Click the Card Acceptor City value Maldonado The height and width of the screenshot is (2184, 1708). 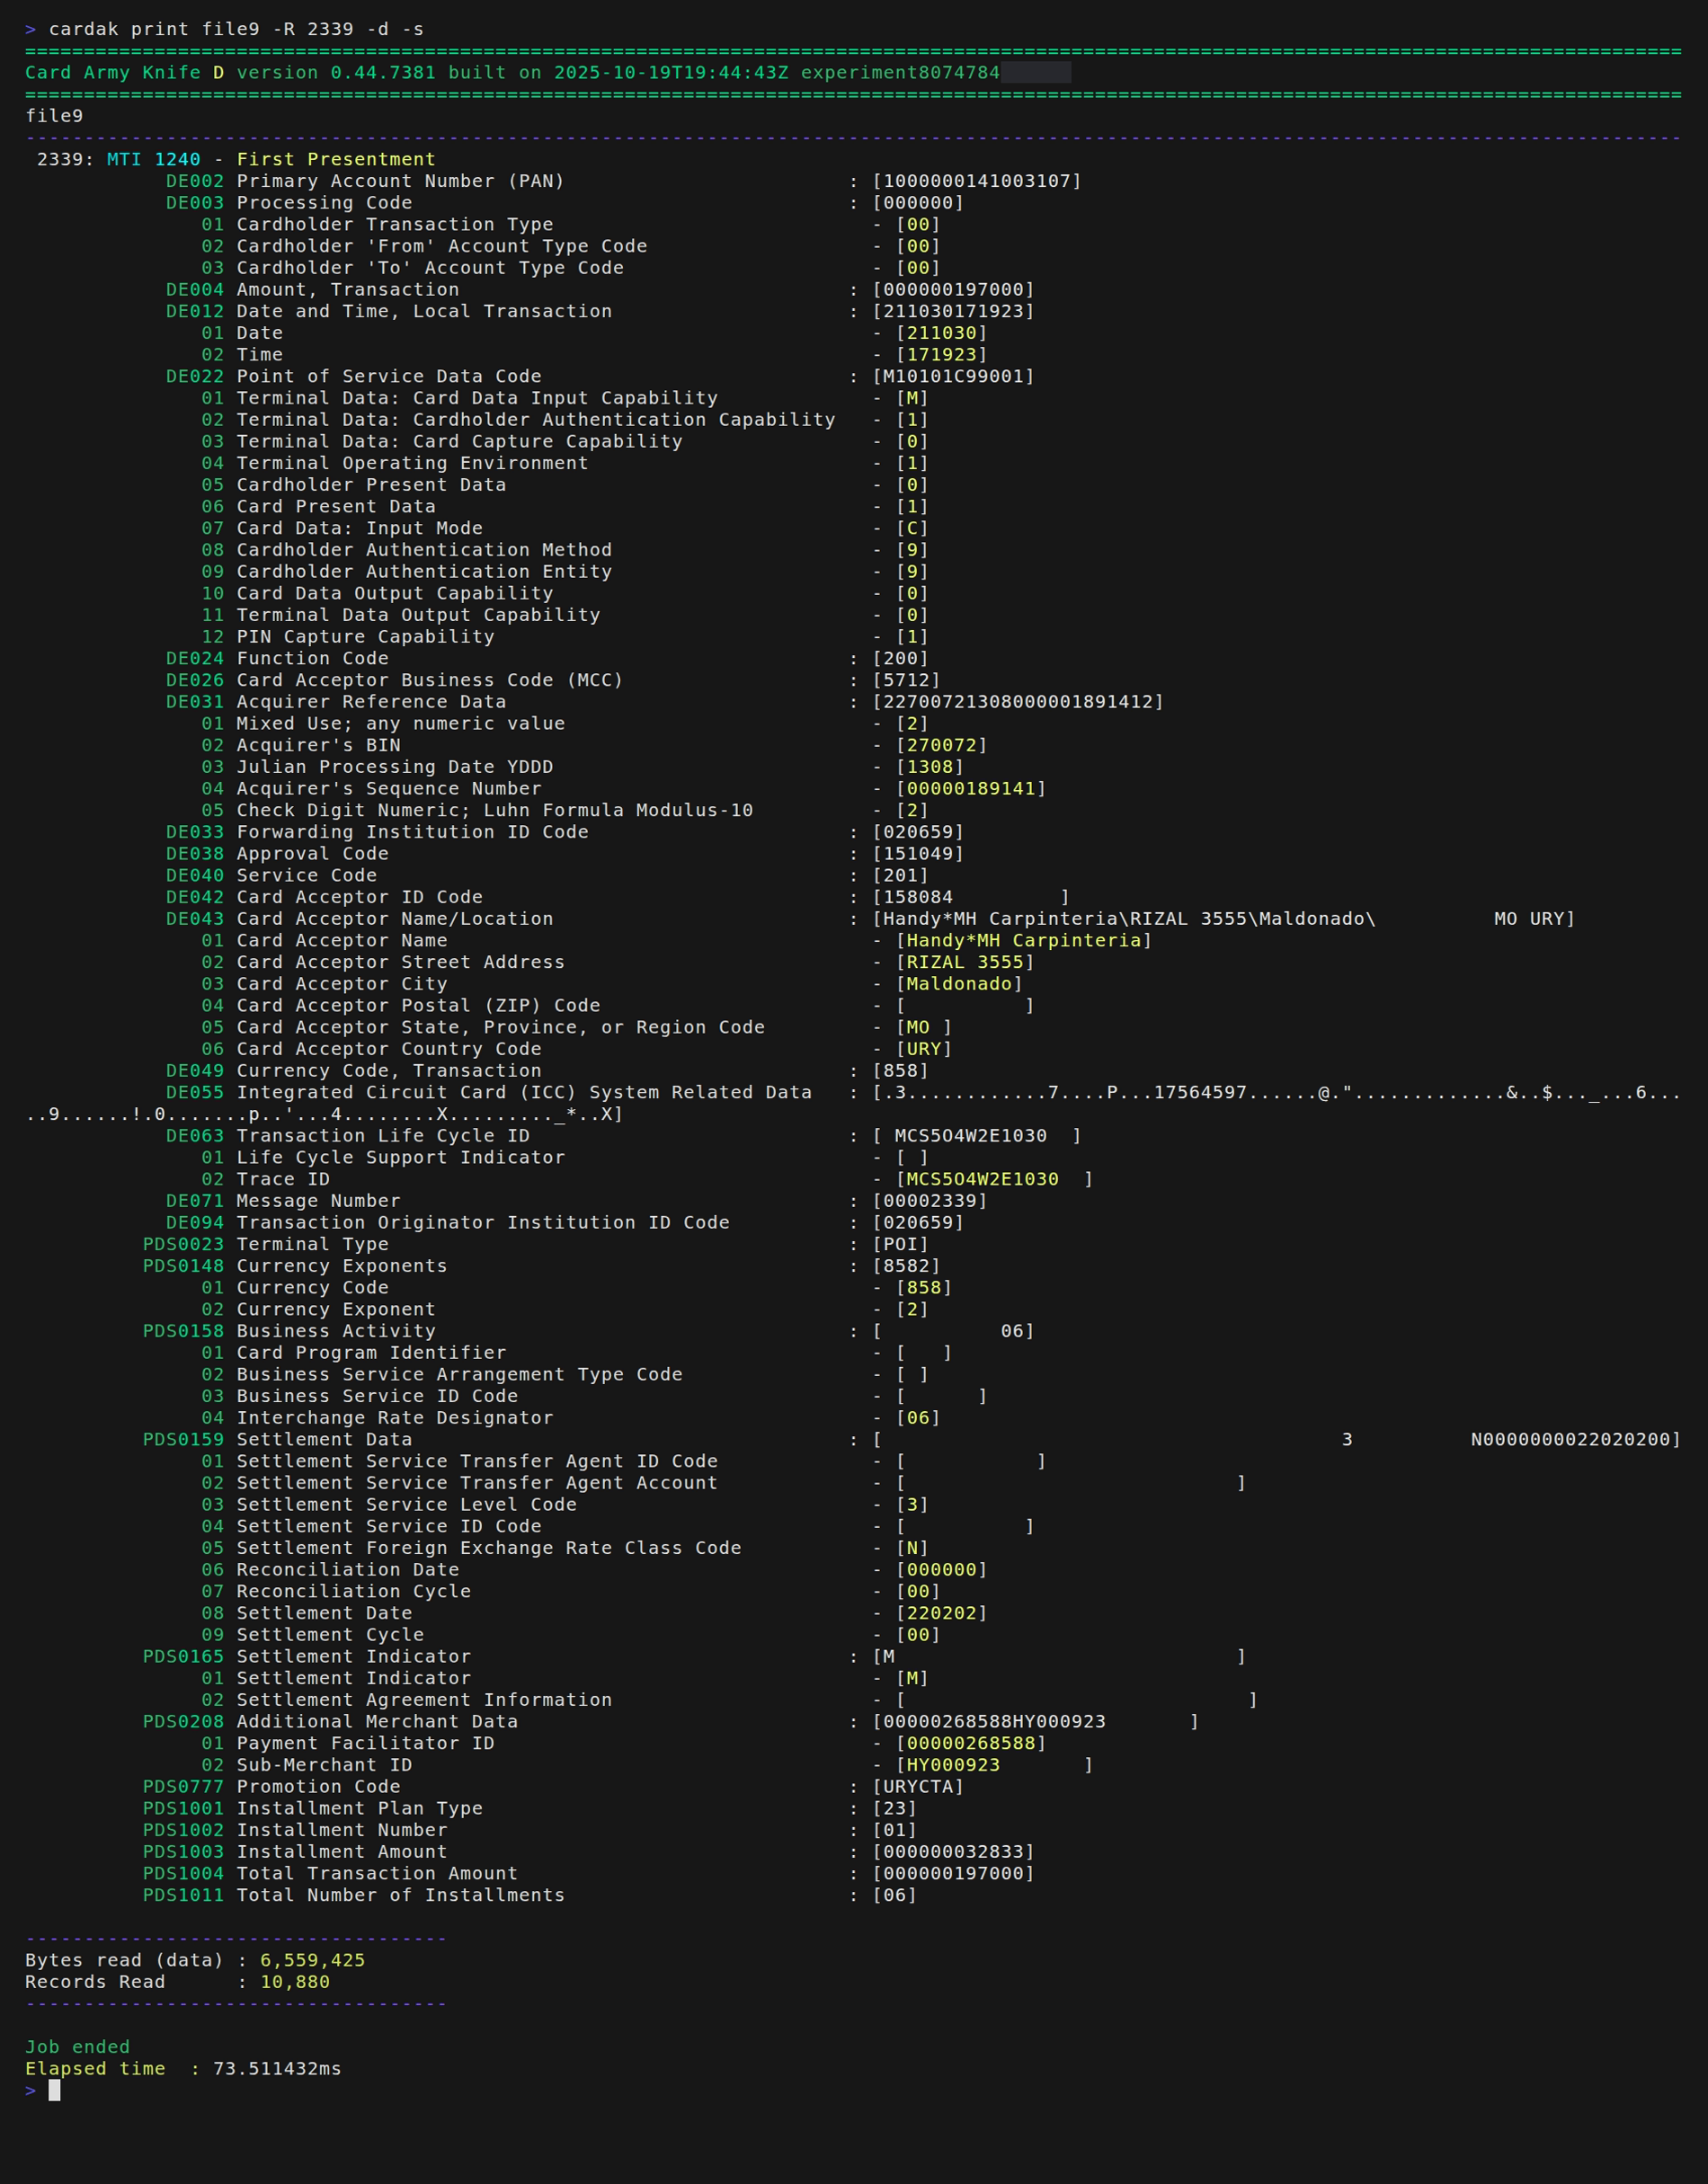point(958,984)
